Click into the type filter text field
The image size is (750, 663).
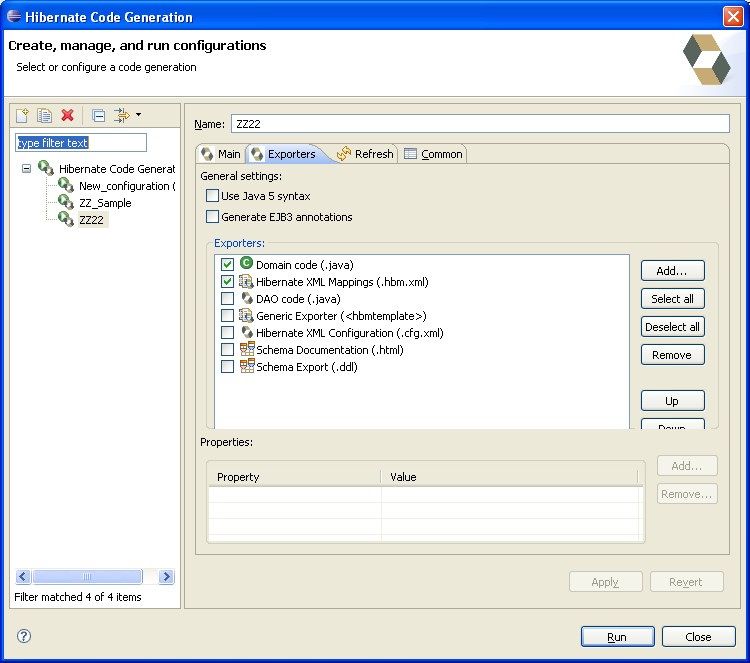(81, 143)
